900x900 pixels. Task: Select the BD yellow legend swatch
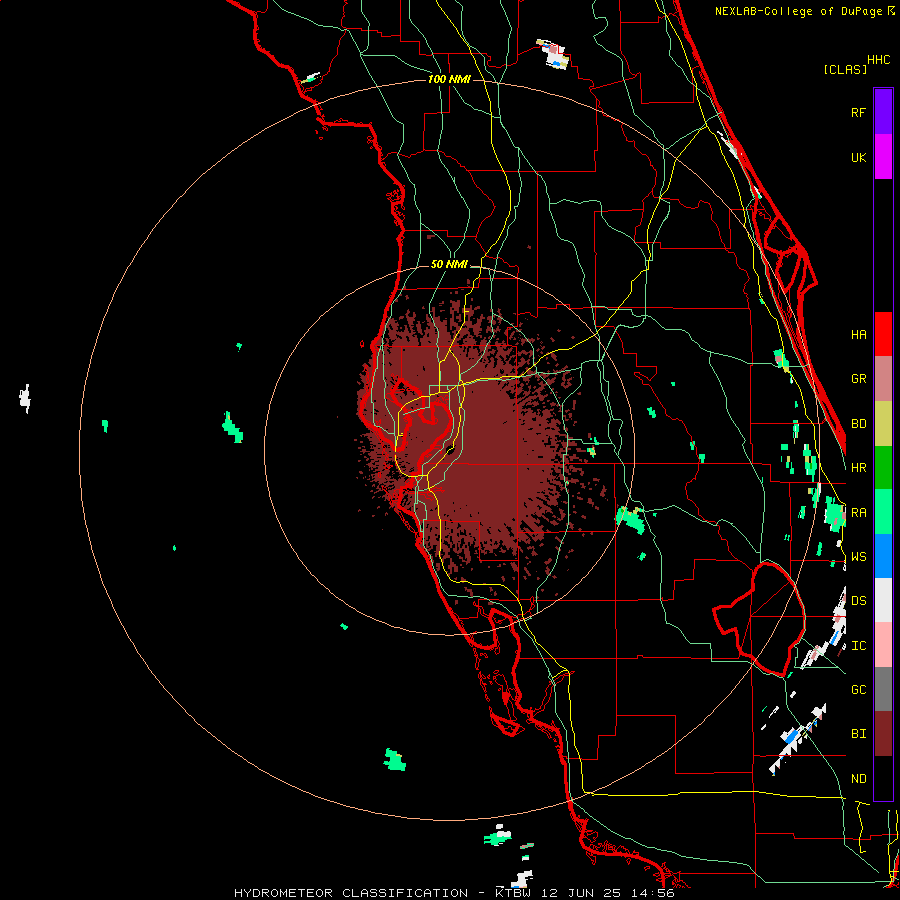click(x=883, y=424)
